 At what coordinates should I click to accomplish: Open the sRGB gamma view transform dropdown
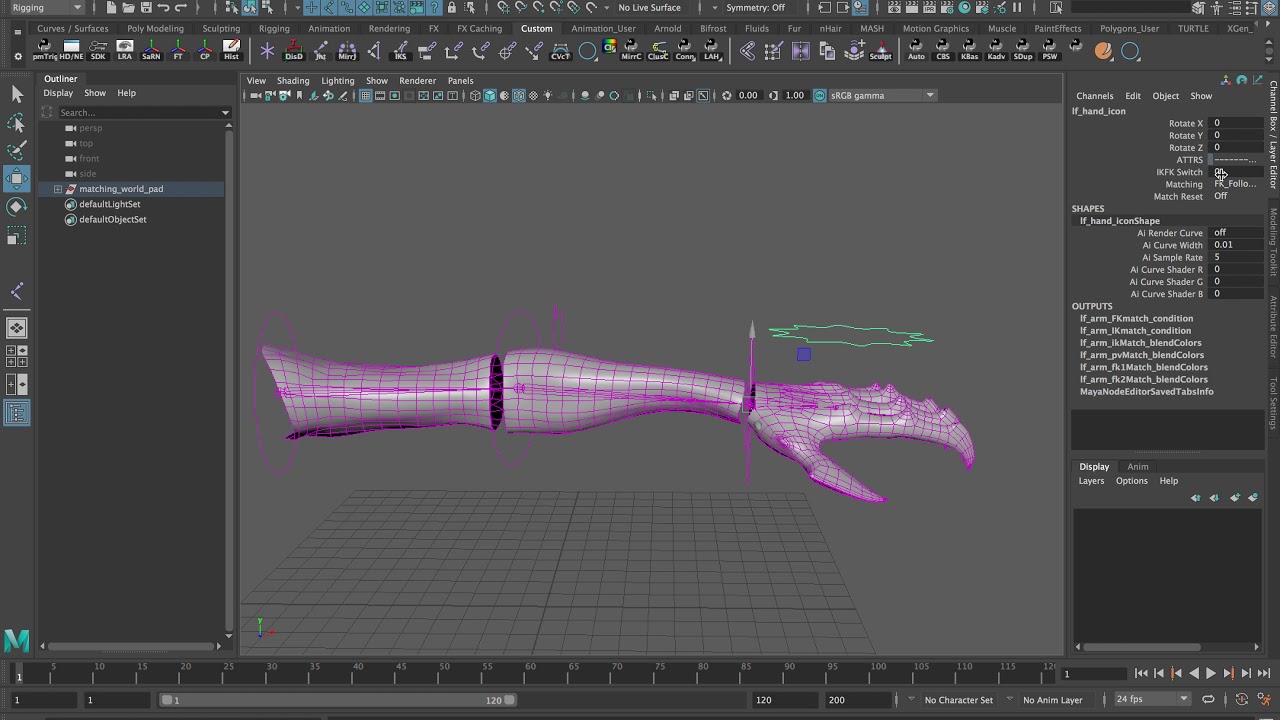click(x=883, y=96)
